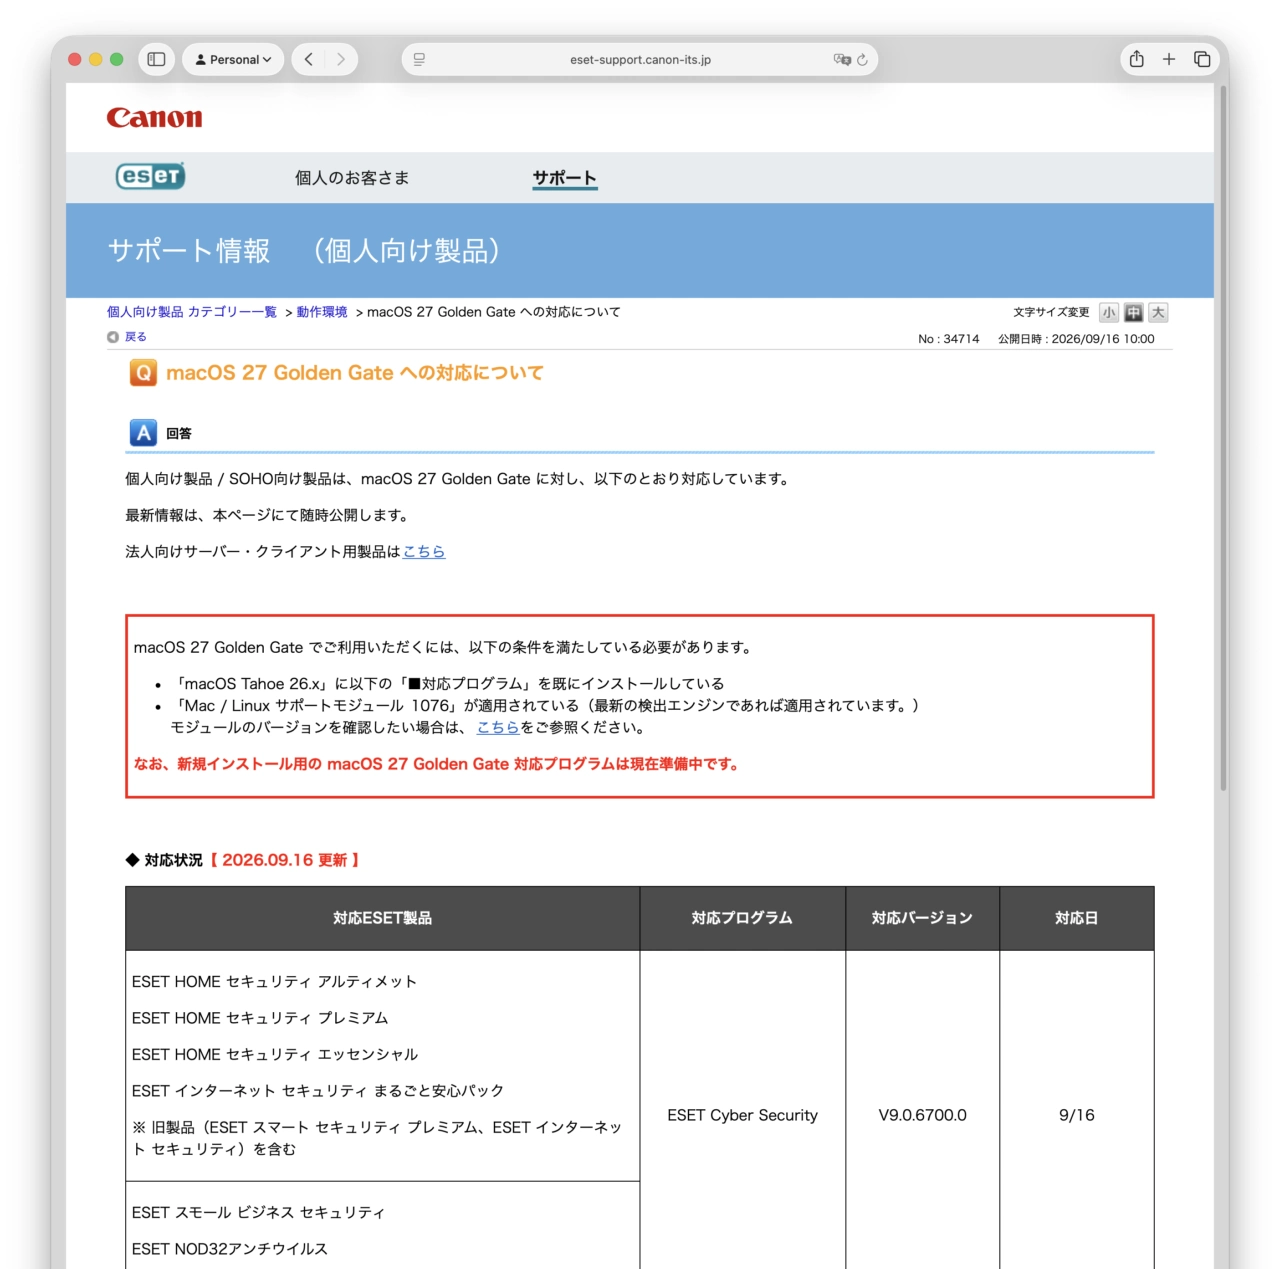Click the line starting macOS 27 Golden Gate でご利用いただくには
1280x1269 pixels.
[444, 648]
